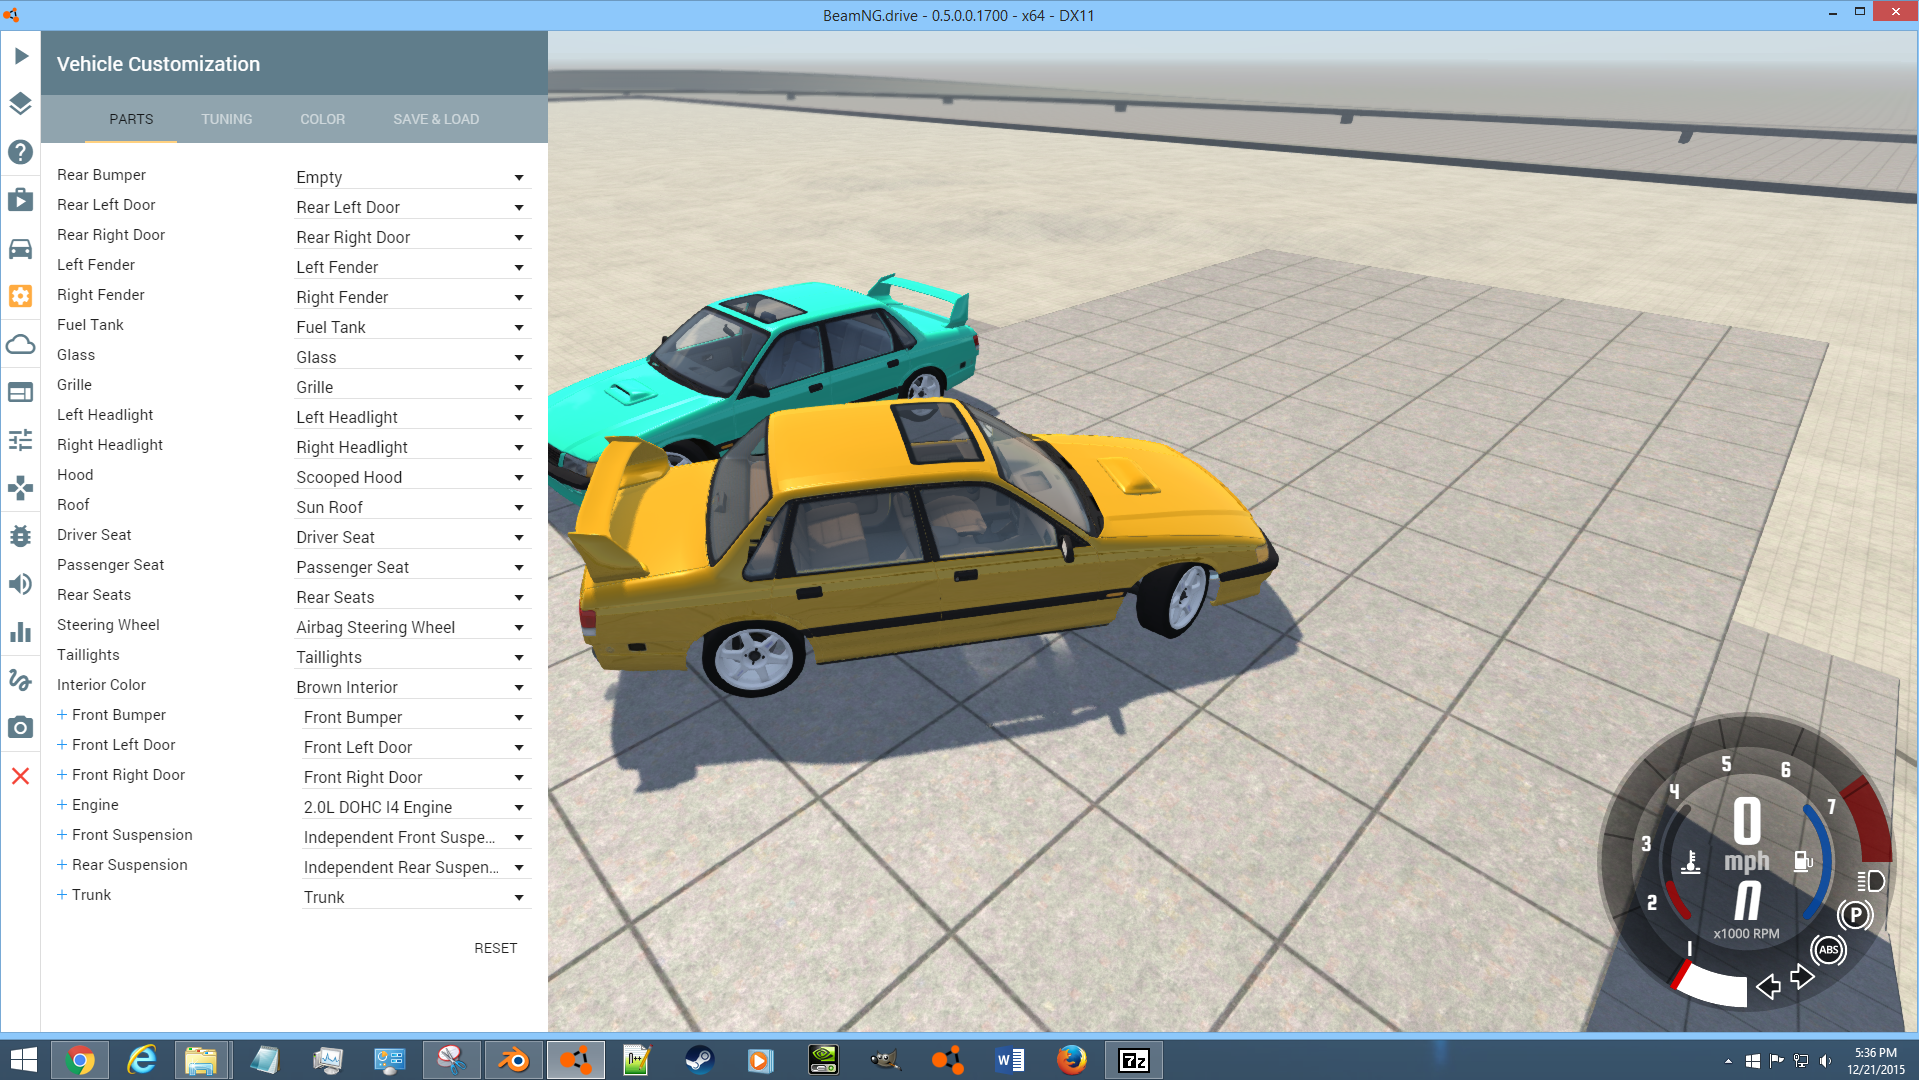Open the Glass part dropdown

411,357
